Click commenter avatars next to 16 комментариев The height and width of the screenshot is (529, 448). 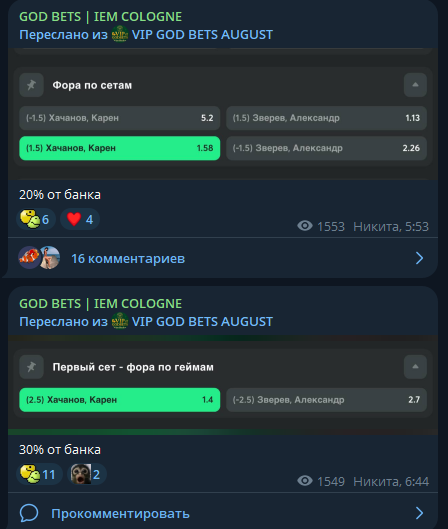point(39,258)
